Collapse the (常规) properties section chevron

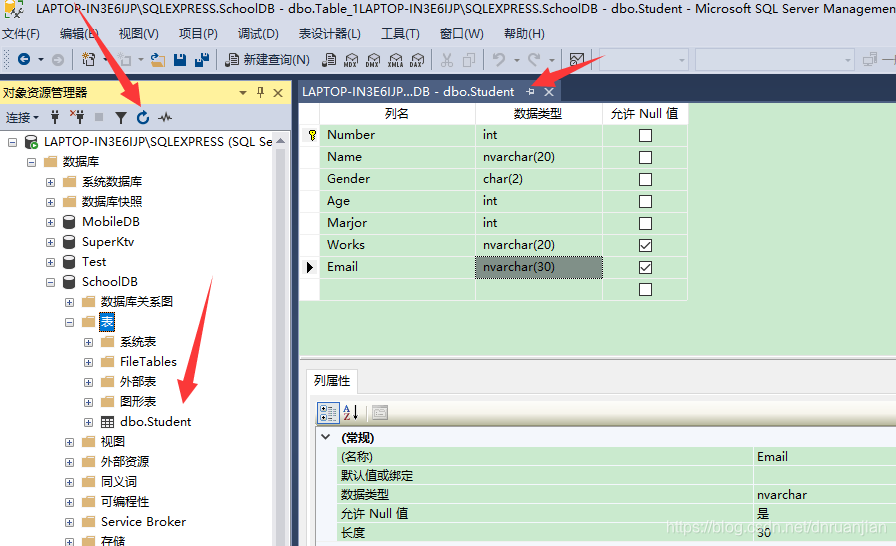[326, 437]
